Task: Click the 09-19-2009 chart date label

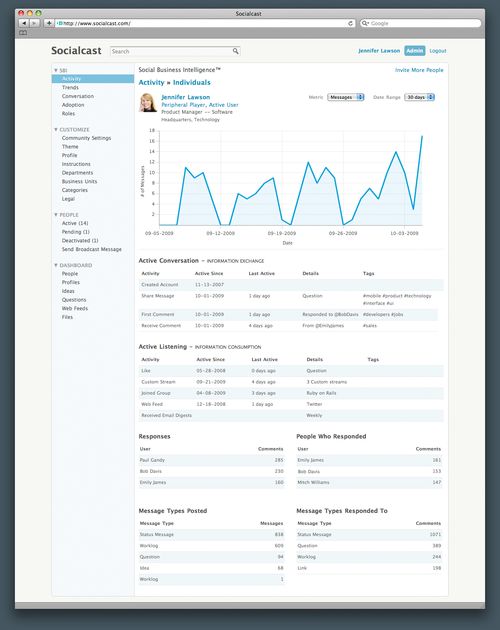Action: (x=282, y=233)
